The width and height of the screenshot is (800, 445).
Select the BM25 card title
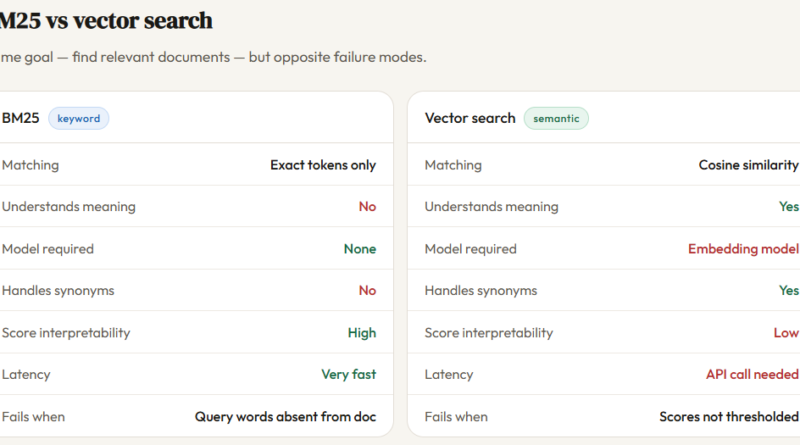[x=20, y=118]
